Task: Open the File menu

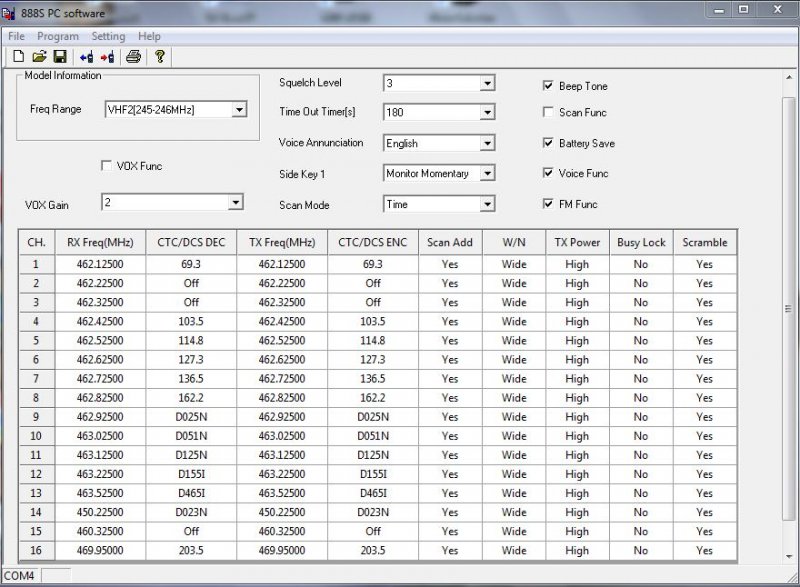Action: (16, 36)
